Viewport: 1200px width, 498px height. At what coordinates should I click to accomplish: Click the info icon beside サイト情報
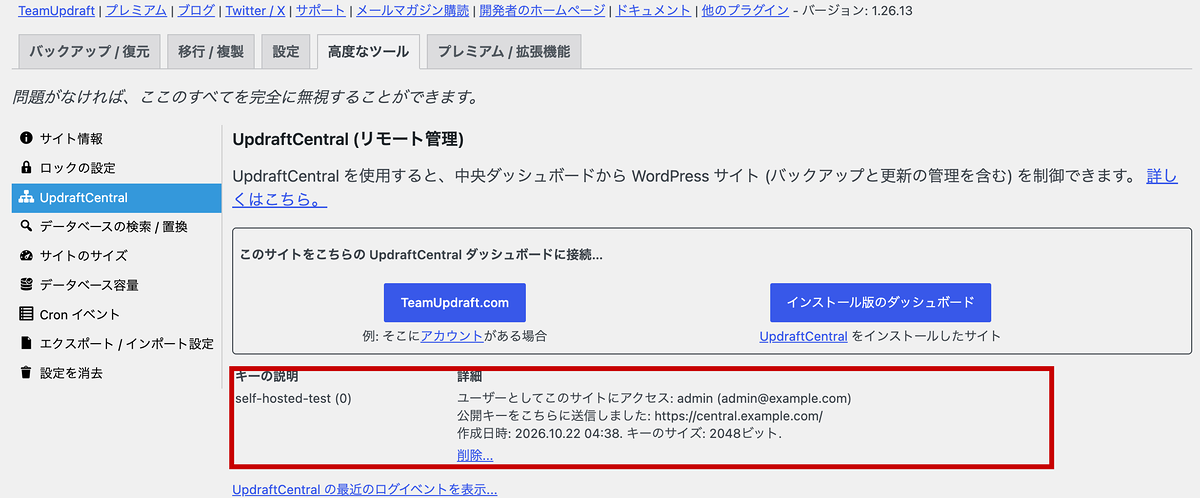(x=26, y=139)
